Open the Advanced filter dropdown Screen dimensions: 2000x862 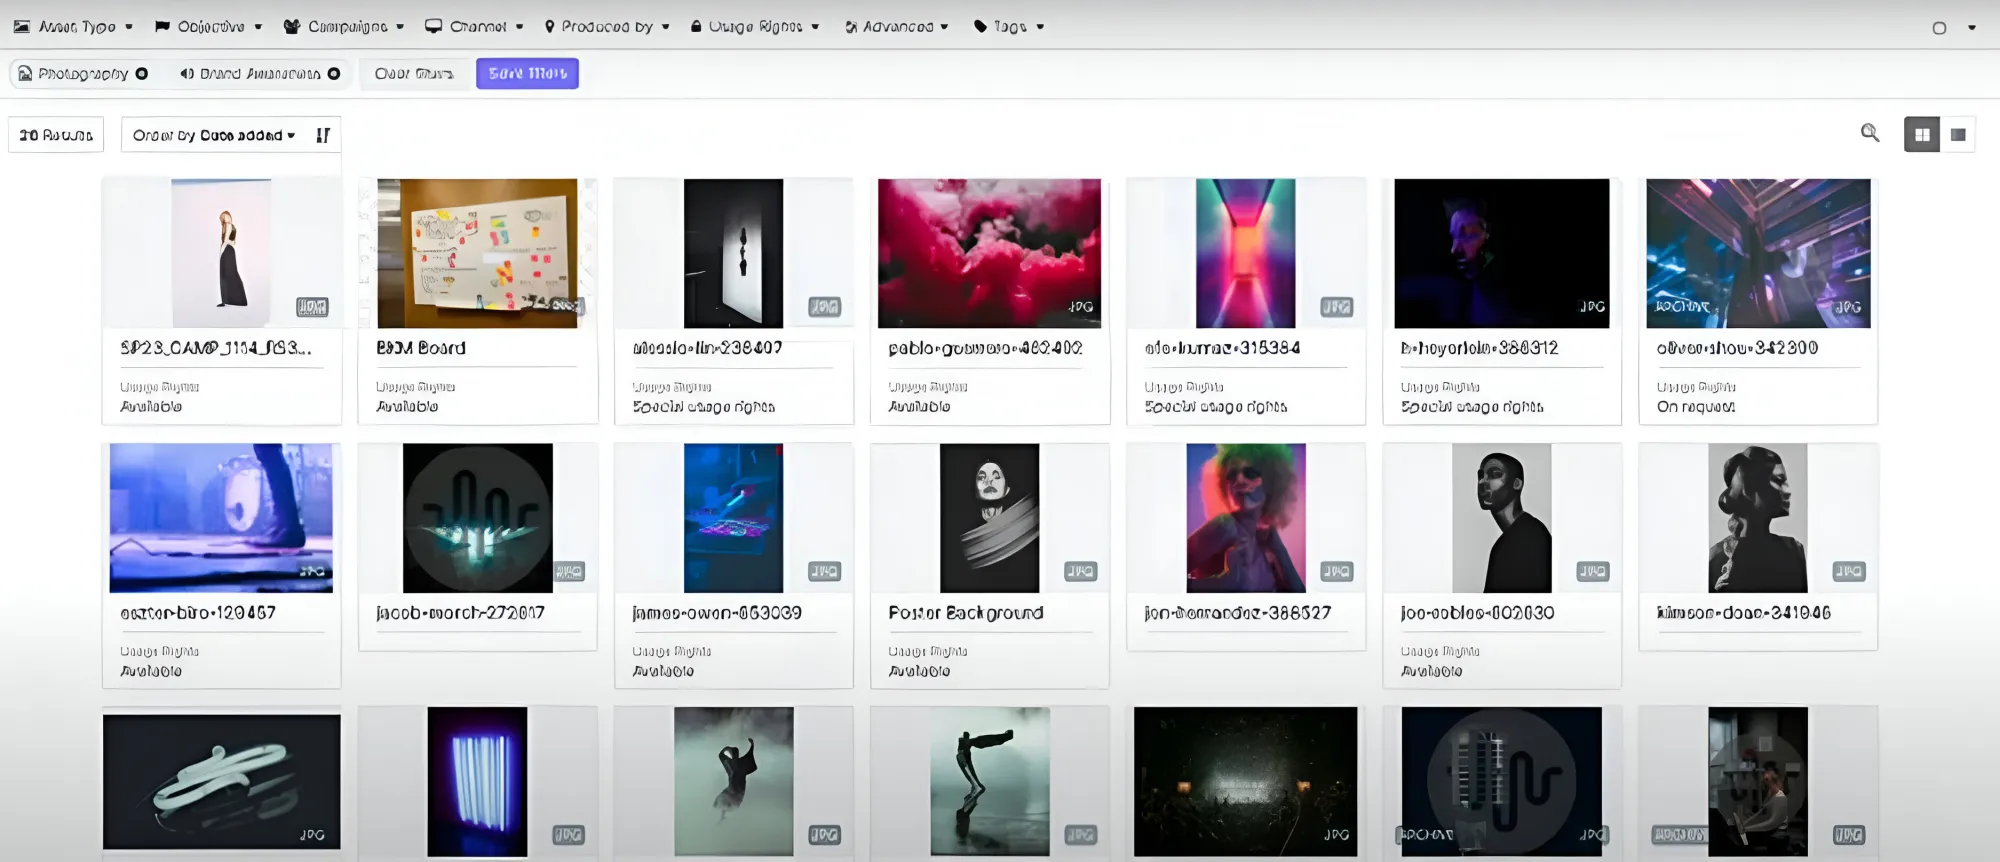point(897,27)
